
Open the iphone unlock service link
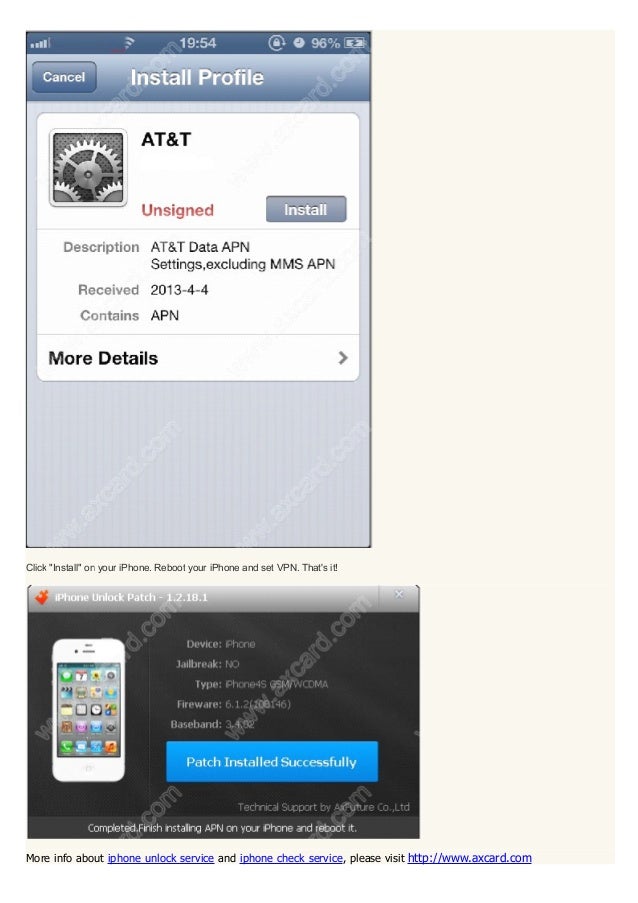[x=161, y=858]
